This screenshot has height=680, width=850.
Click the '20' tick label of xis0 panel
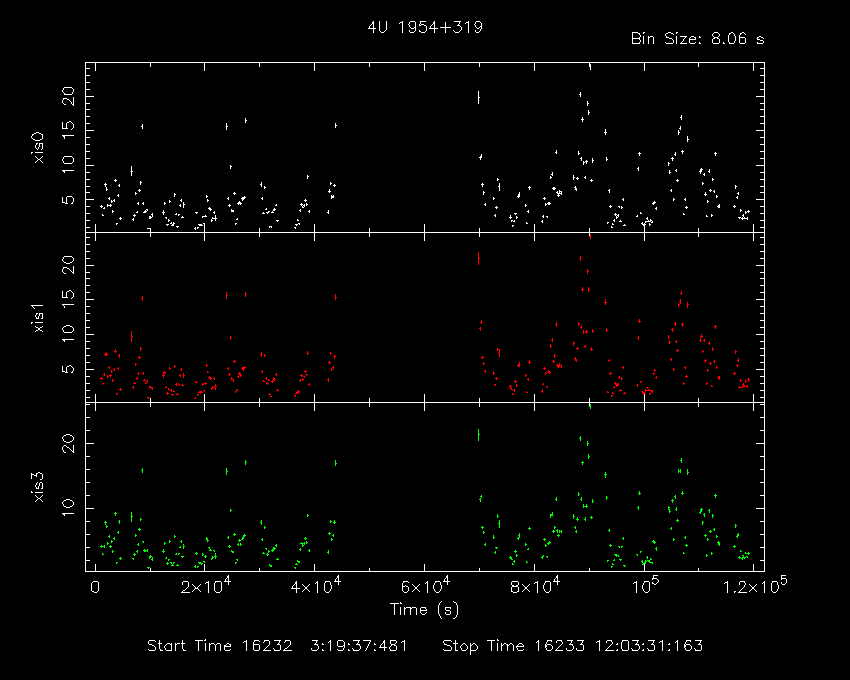tap(69, 96)
